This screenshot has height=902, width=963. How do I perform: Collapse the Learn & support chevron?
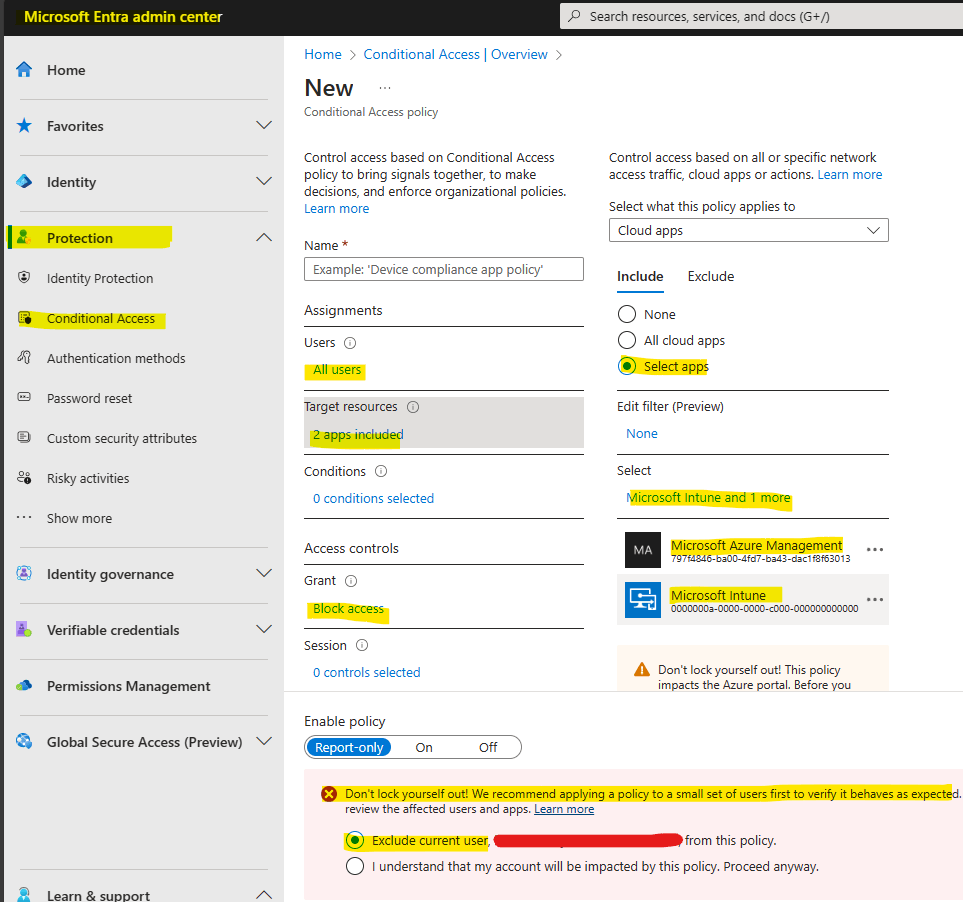(264, 894)
